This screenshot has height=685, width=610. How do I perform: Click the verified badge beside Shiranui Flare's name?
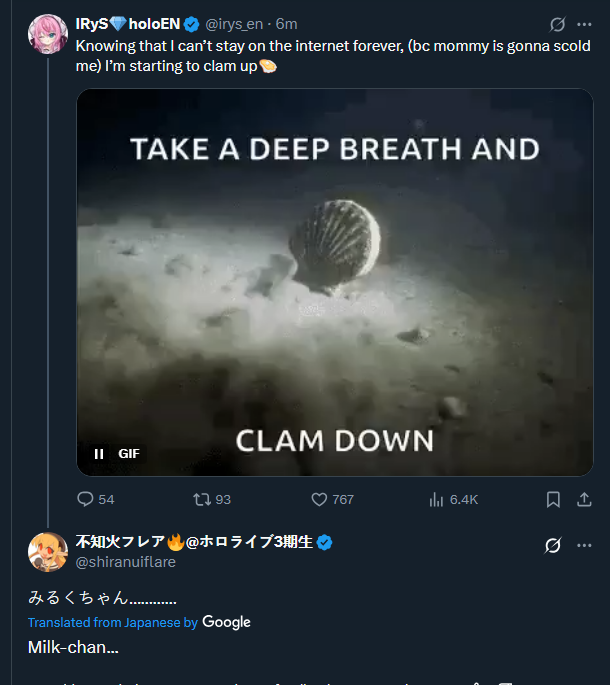tap(324, 542)
